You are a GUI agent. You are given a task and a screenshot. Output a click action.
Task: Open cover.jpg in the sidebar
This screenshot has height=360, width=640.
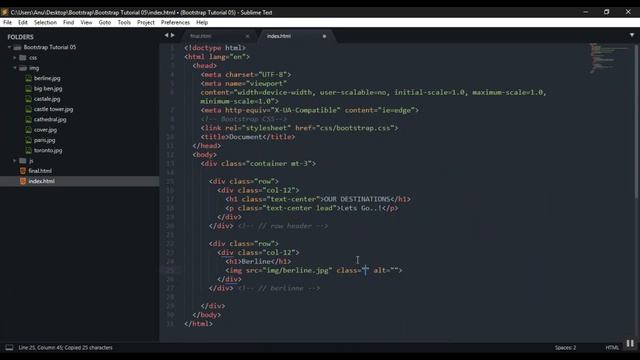pos(45,130)
